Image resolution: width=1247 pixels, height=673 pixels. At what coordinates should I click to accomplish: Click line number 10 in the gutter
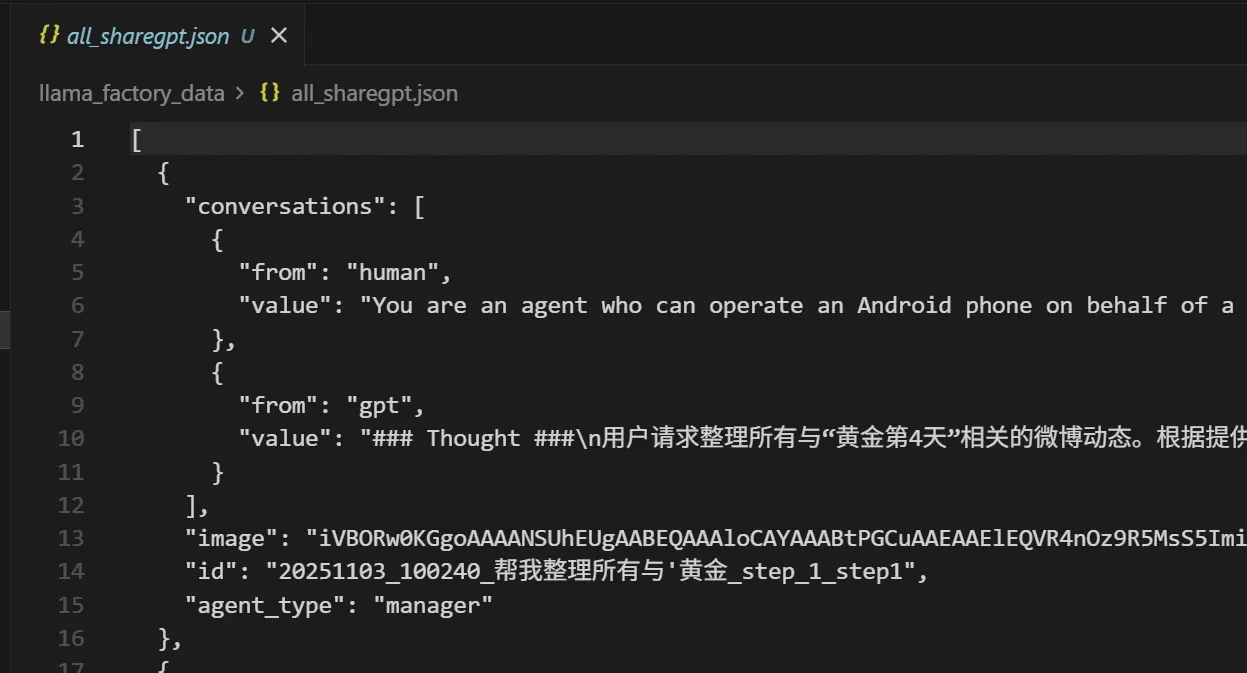(71, 438)
